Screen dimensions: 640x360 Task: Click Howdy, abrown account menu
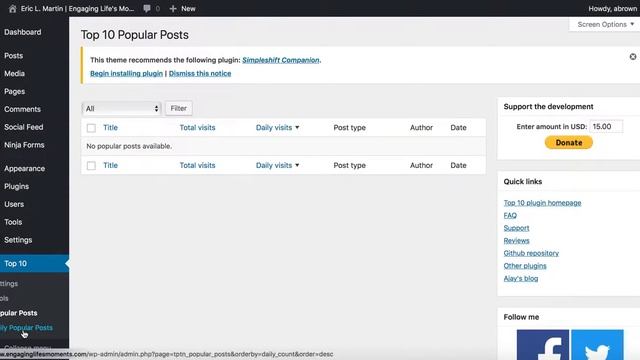(x=612, y=9)
